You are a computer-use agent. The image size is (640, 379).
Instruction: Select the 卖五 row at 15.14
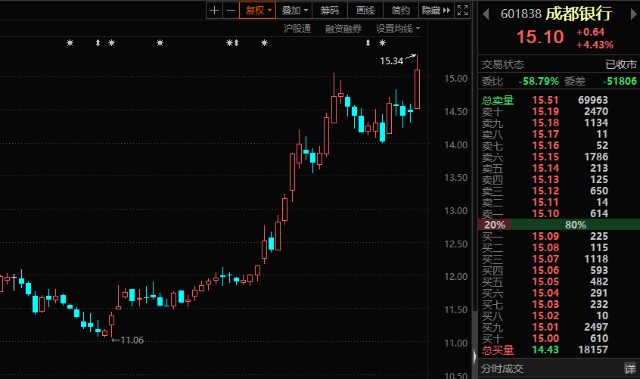click(559, 168)
